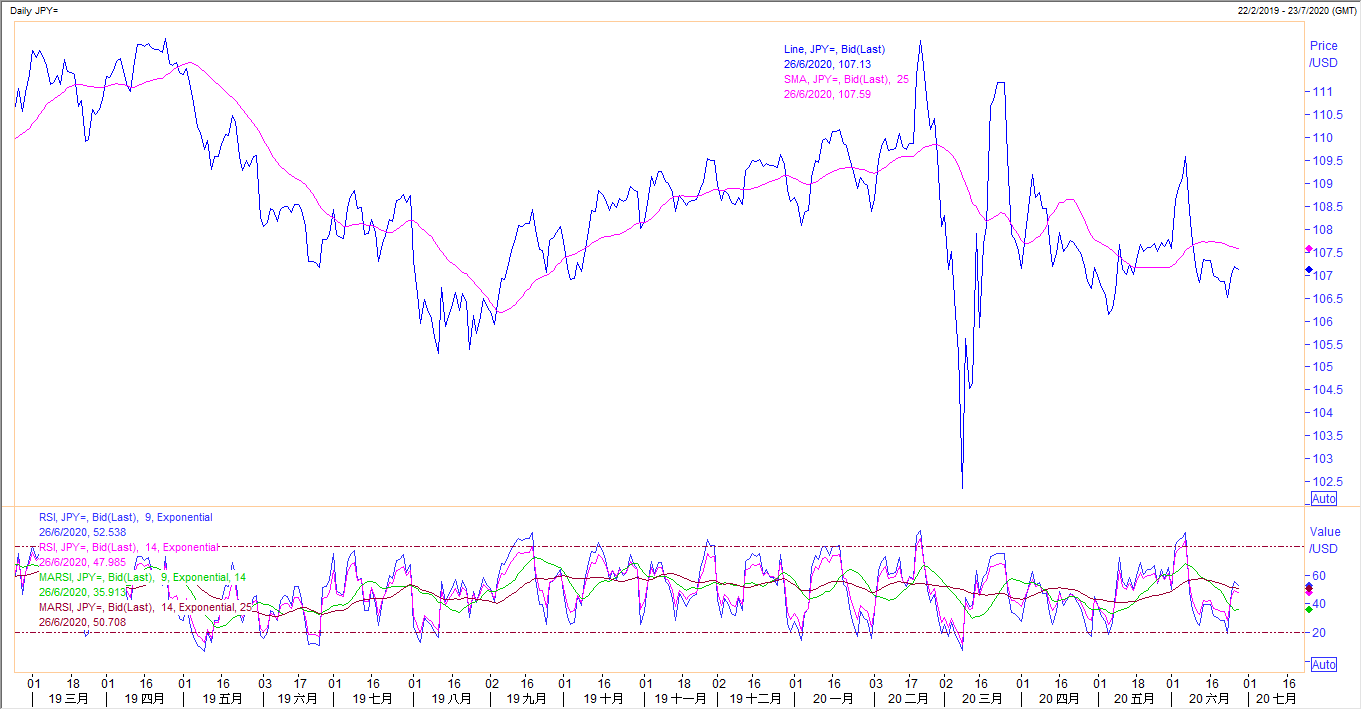The image size is (1362, 710).
Task: Click the MARSI value '26/6/2020, 50.708'
Action: click(84, 622)
